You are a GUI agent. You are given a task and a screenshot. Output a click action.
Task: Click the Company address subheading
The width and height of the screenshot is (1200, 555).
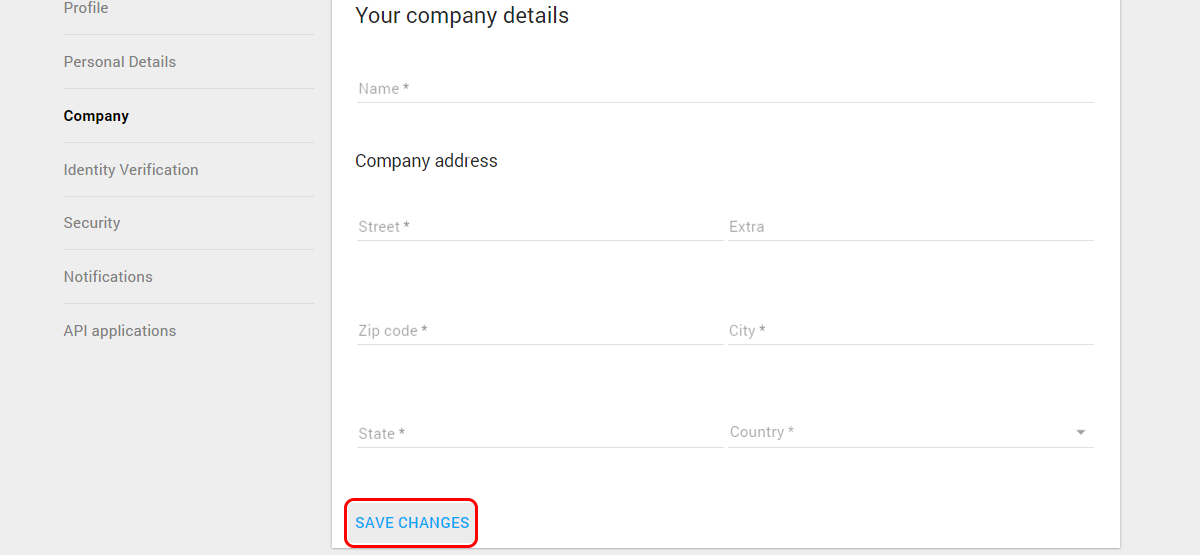coord(426,161)
